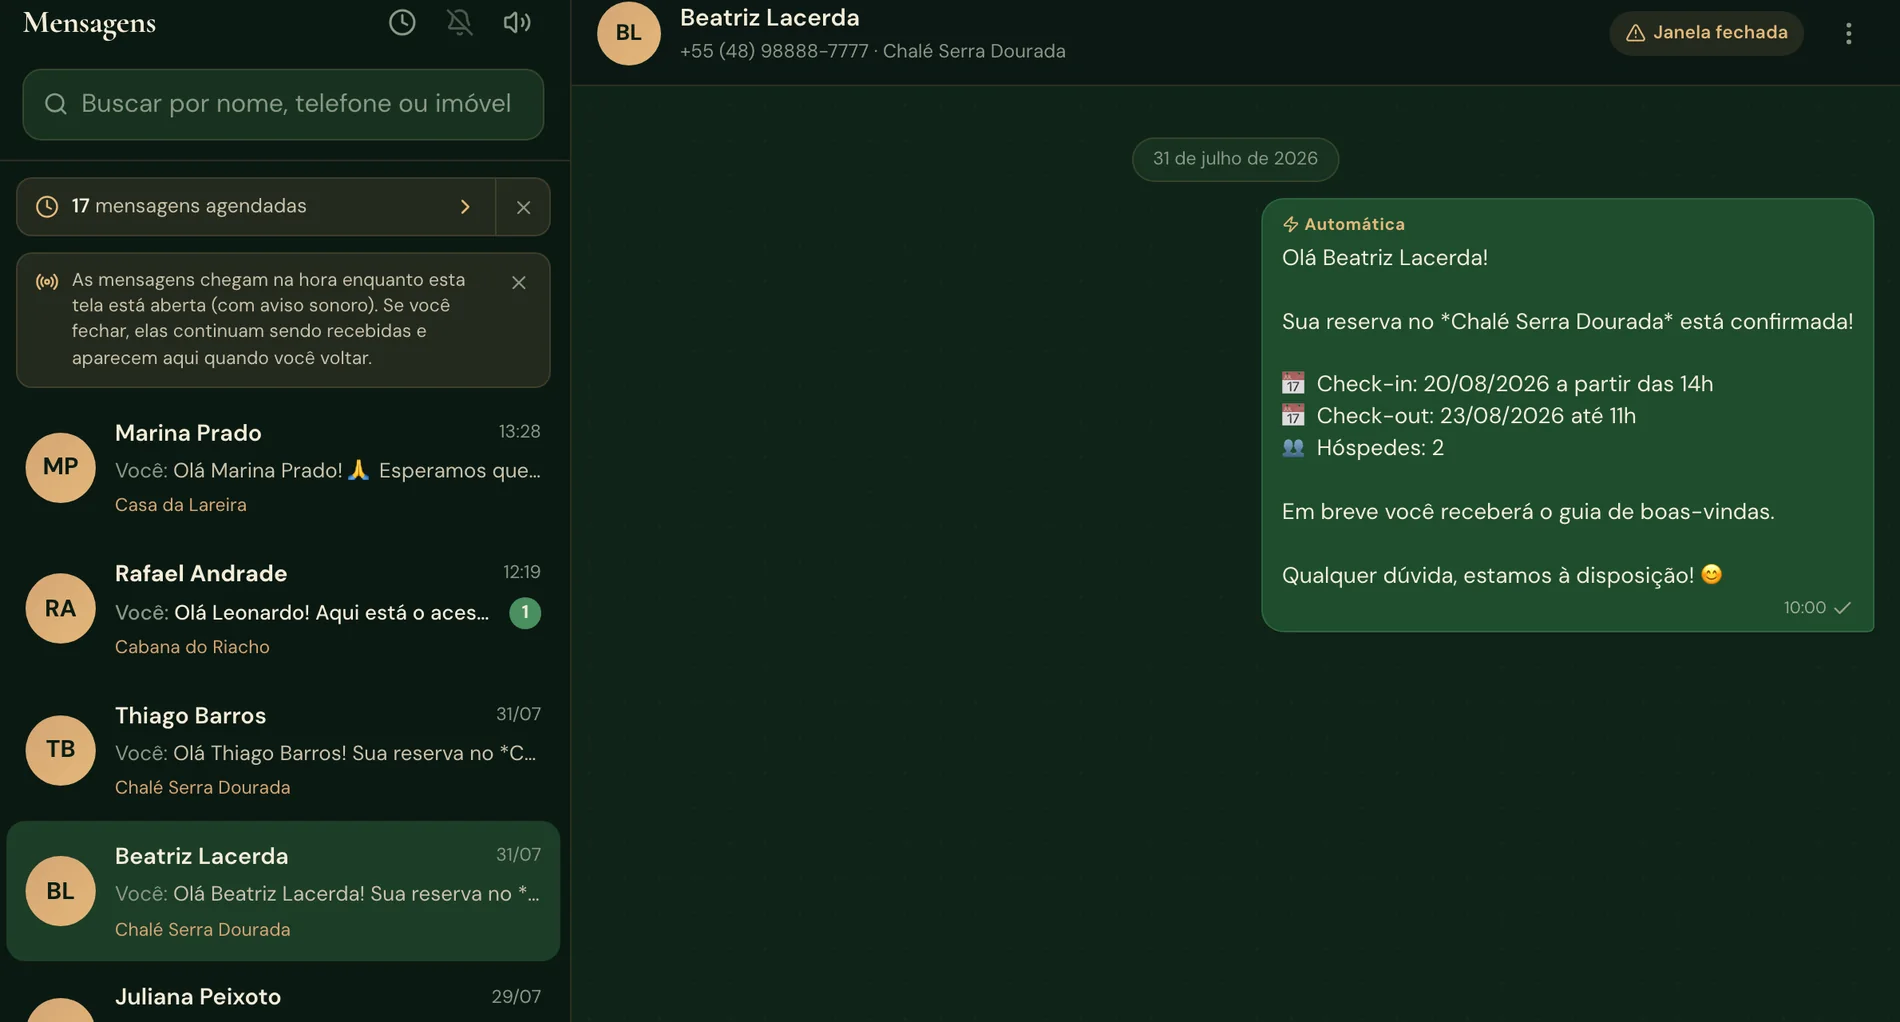
Task: Toggle the muted notifications bell icon
Action: click(460, 22)
